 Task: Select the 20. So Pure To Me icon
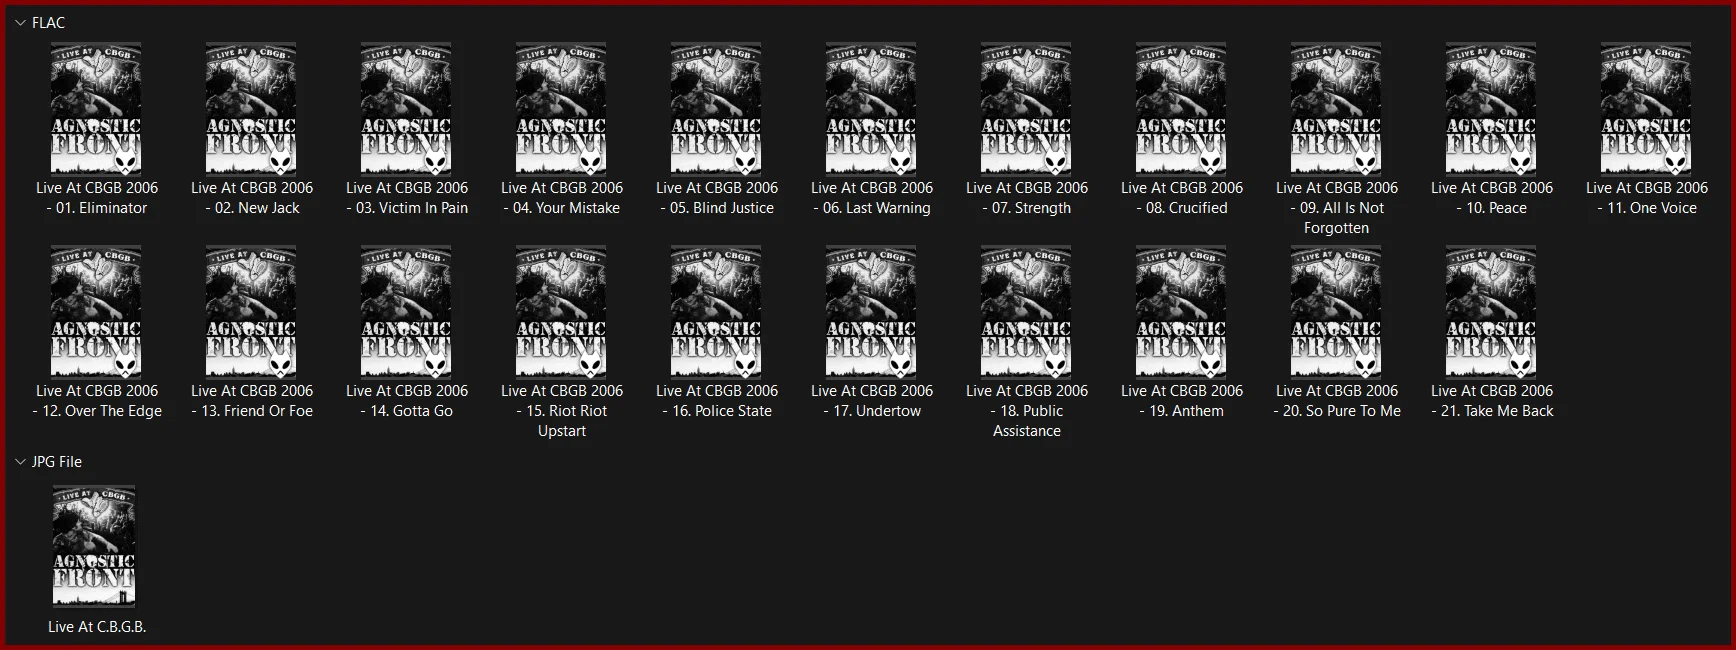pyautogui.click(x=1336, y=312)
